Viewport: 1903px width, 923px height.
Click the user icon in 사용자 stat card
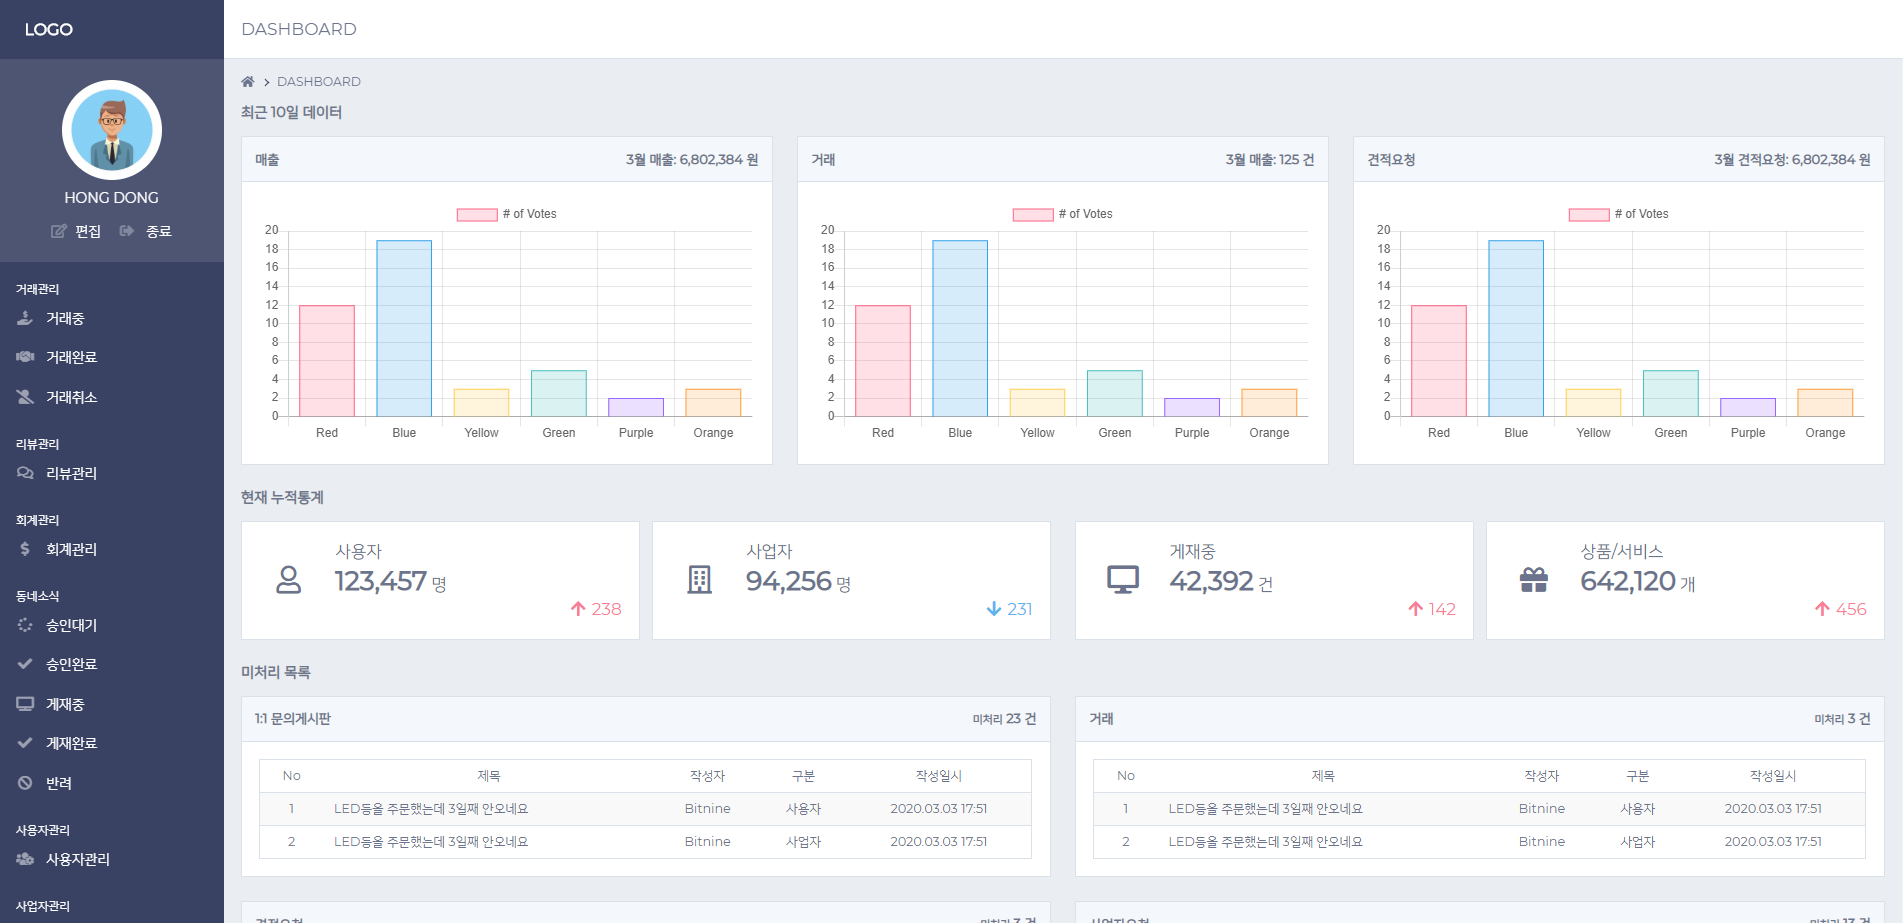tap(288, 580)
